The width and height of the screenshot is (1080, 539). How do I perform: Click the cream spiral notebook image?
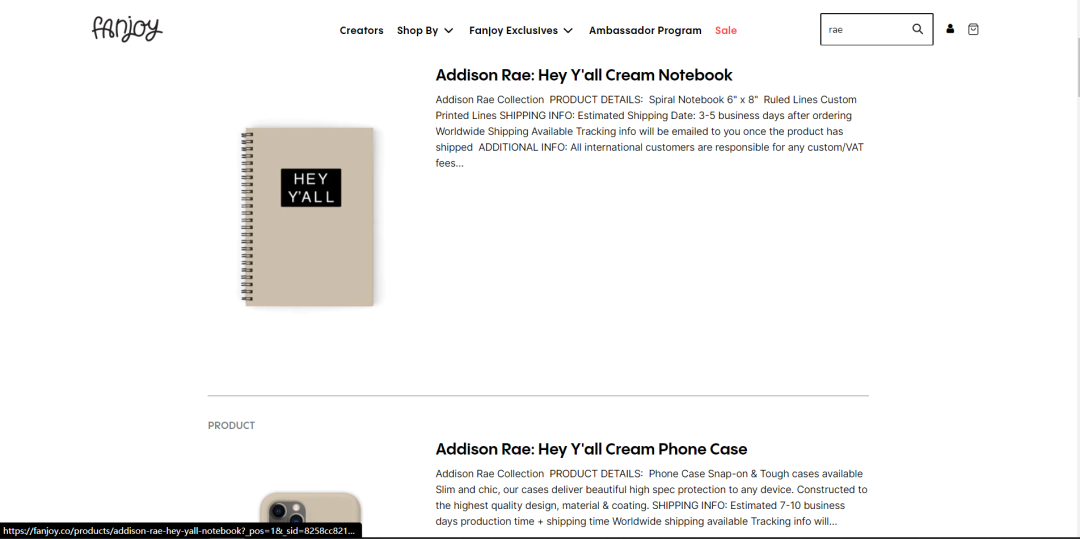click(x=308, y=216)
